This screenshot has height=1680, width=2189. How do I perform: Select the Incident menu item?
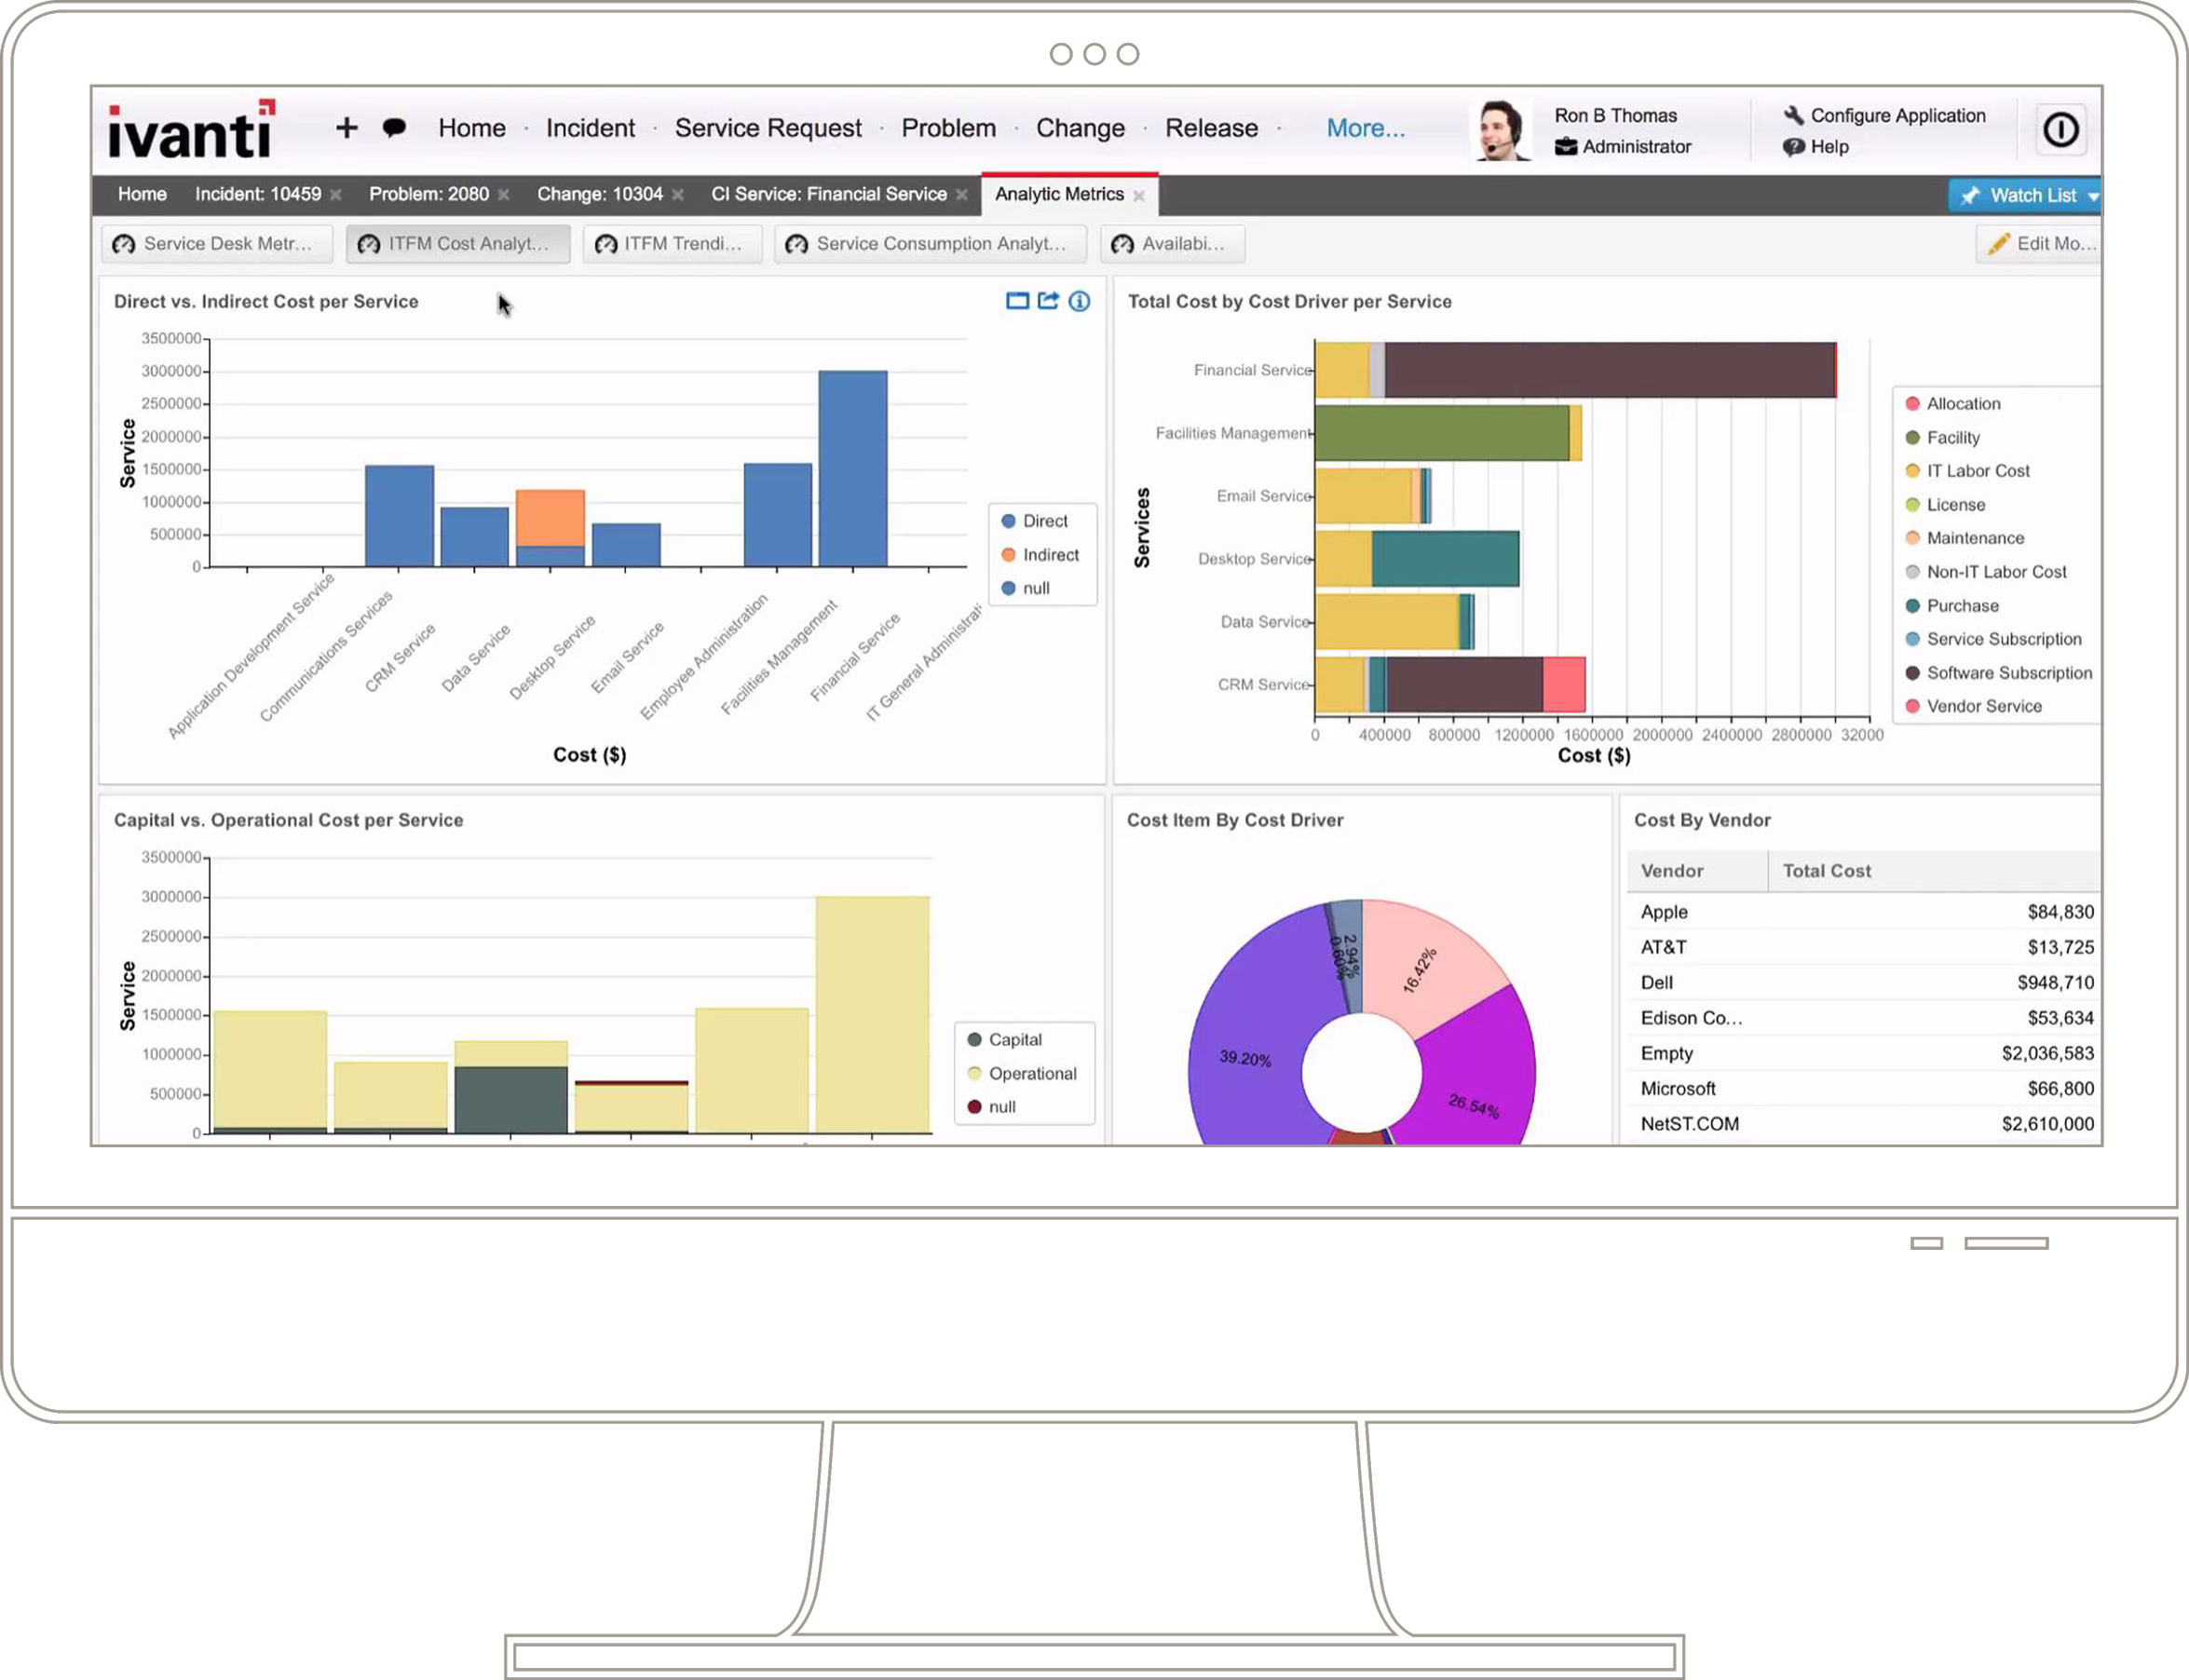591,127
